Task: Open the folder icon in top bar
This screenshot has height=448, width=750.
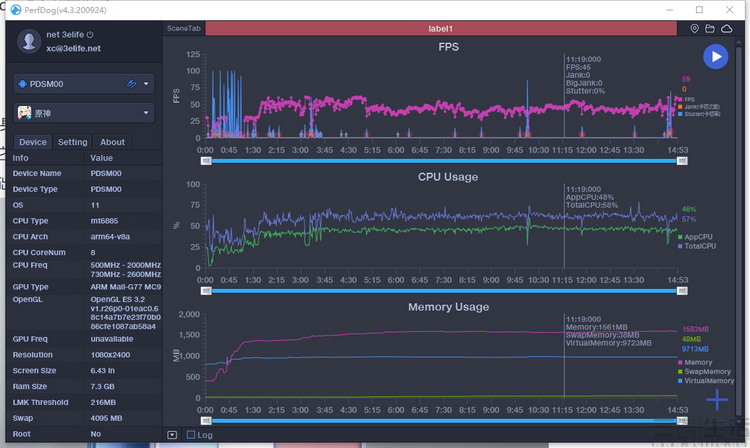Action: coord(710,29)
